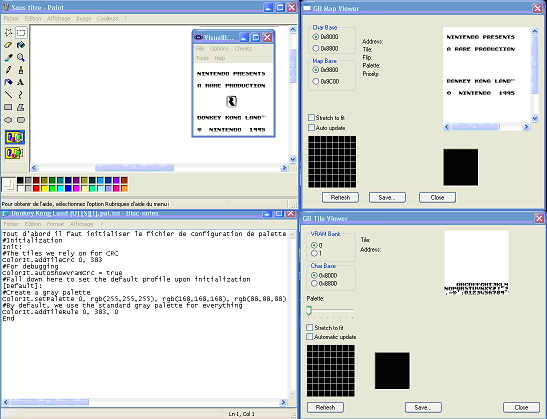Open the Format menu in Bloc-notes
The image size is (547, 419).
click(x=55, y=224)
